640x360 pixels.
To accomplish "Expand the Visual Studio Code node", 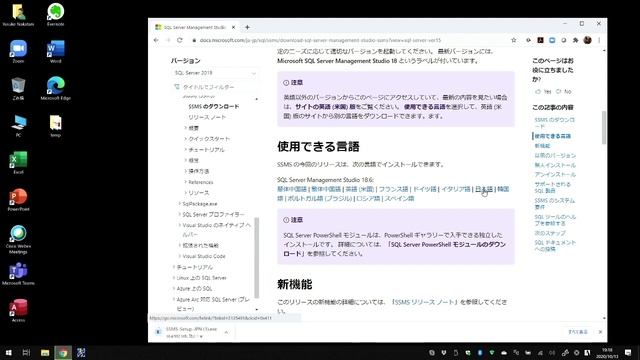I will pos(180,256).
